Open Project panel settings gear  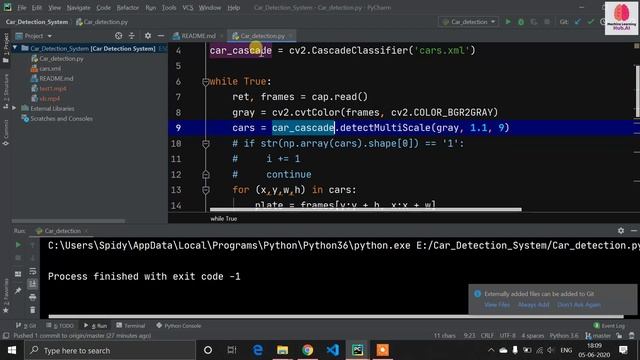pos(148,36)
